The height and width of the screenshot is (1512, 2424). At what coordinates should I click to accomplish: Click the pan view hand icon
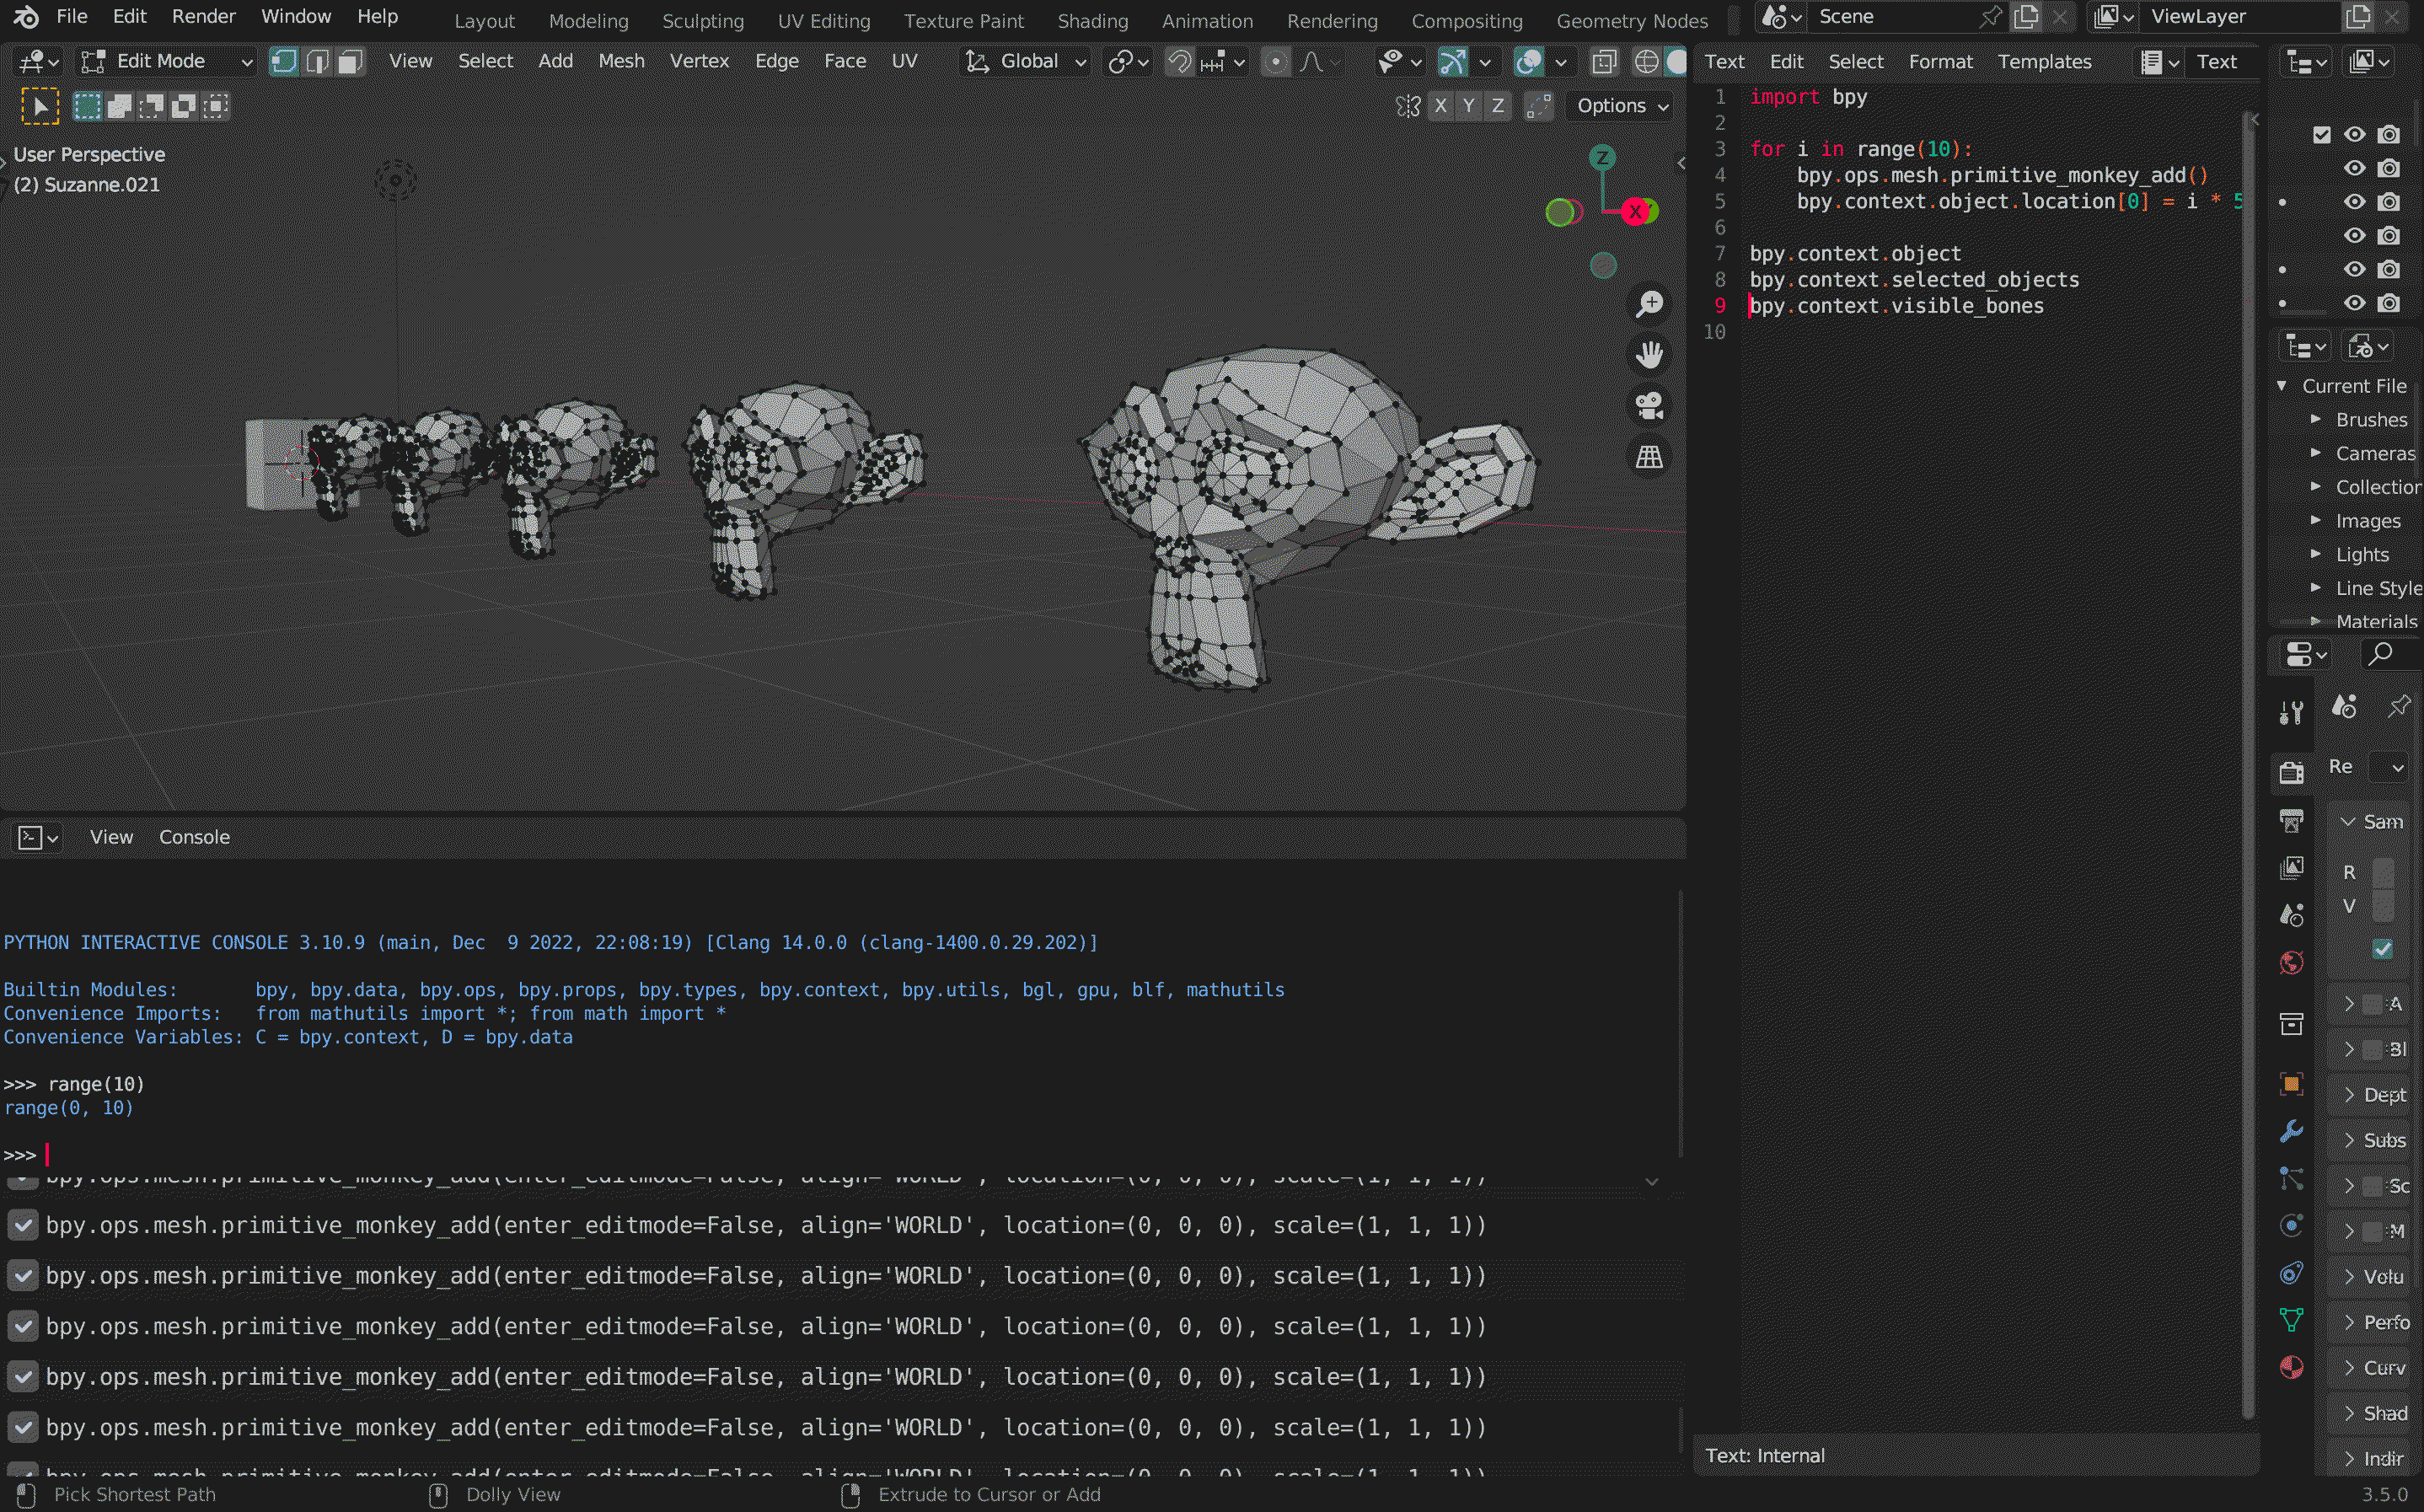pyautogui.click(x=1649, y=355)
